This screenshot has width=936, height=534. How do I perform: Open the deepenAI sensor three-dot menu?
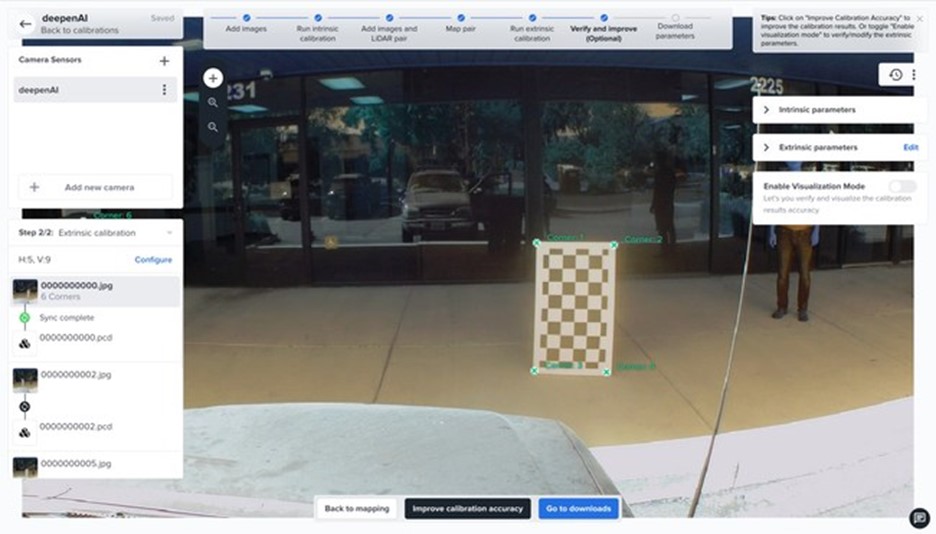tap(164, 90)
